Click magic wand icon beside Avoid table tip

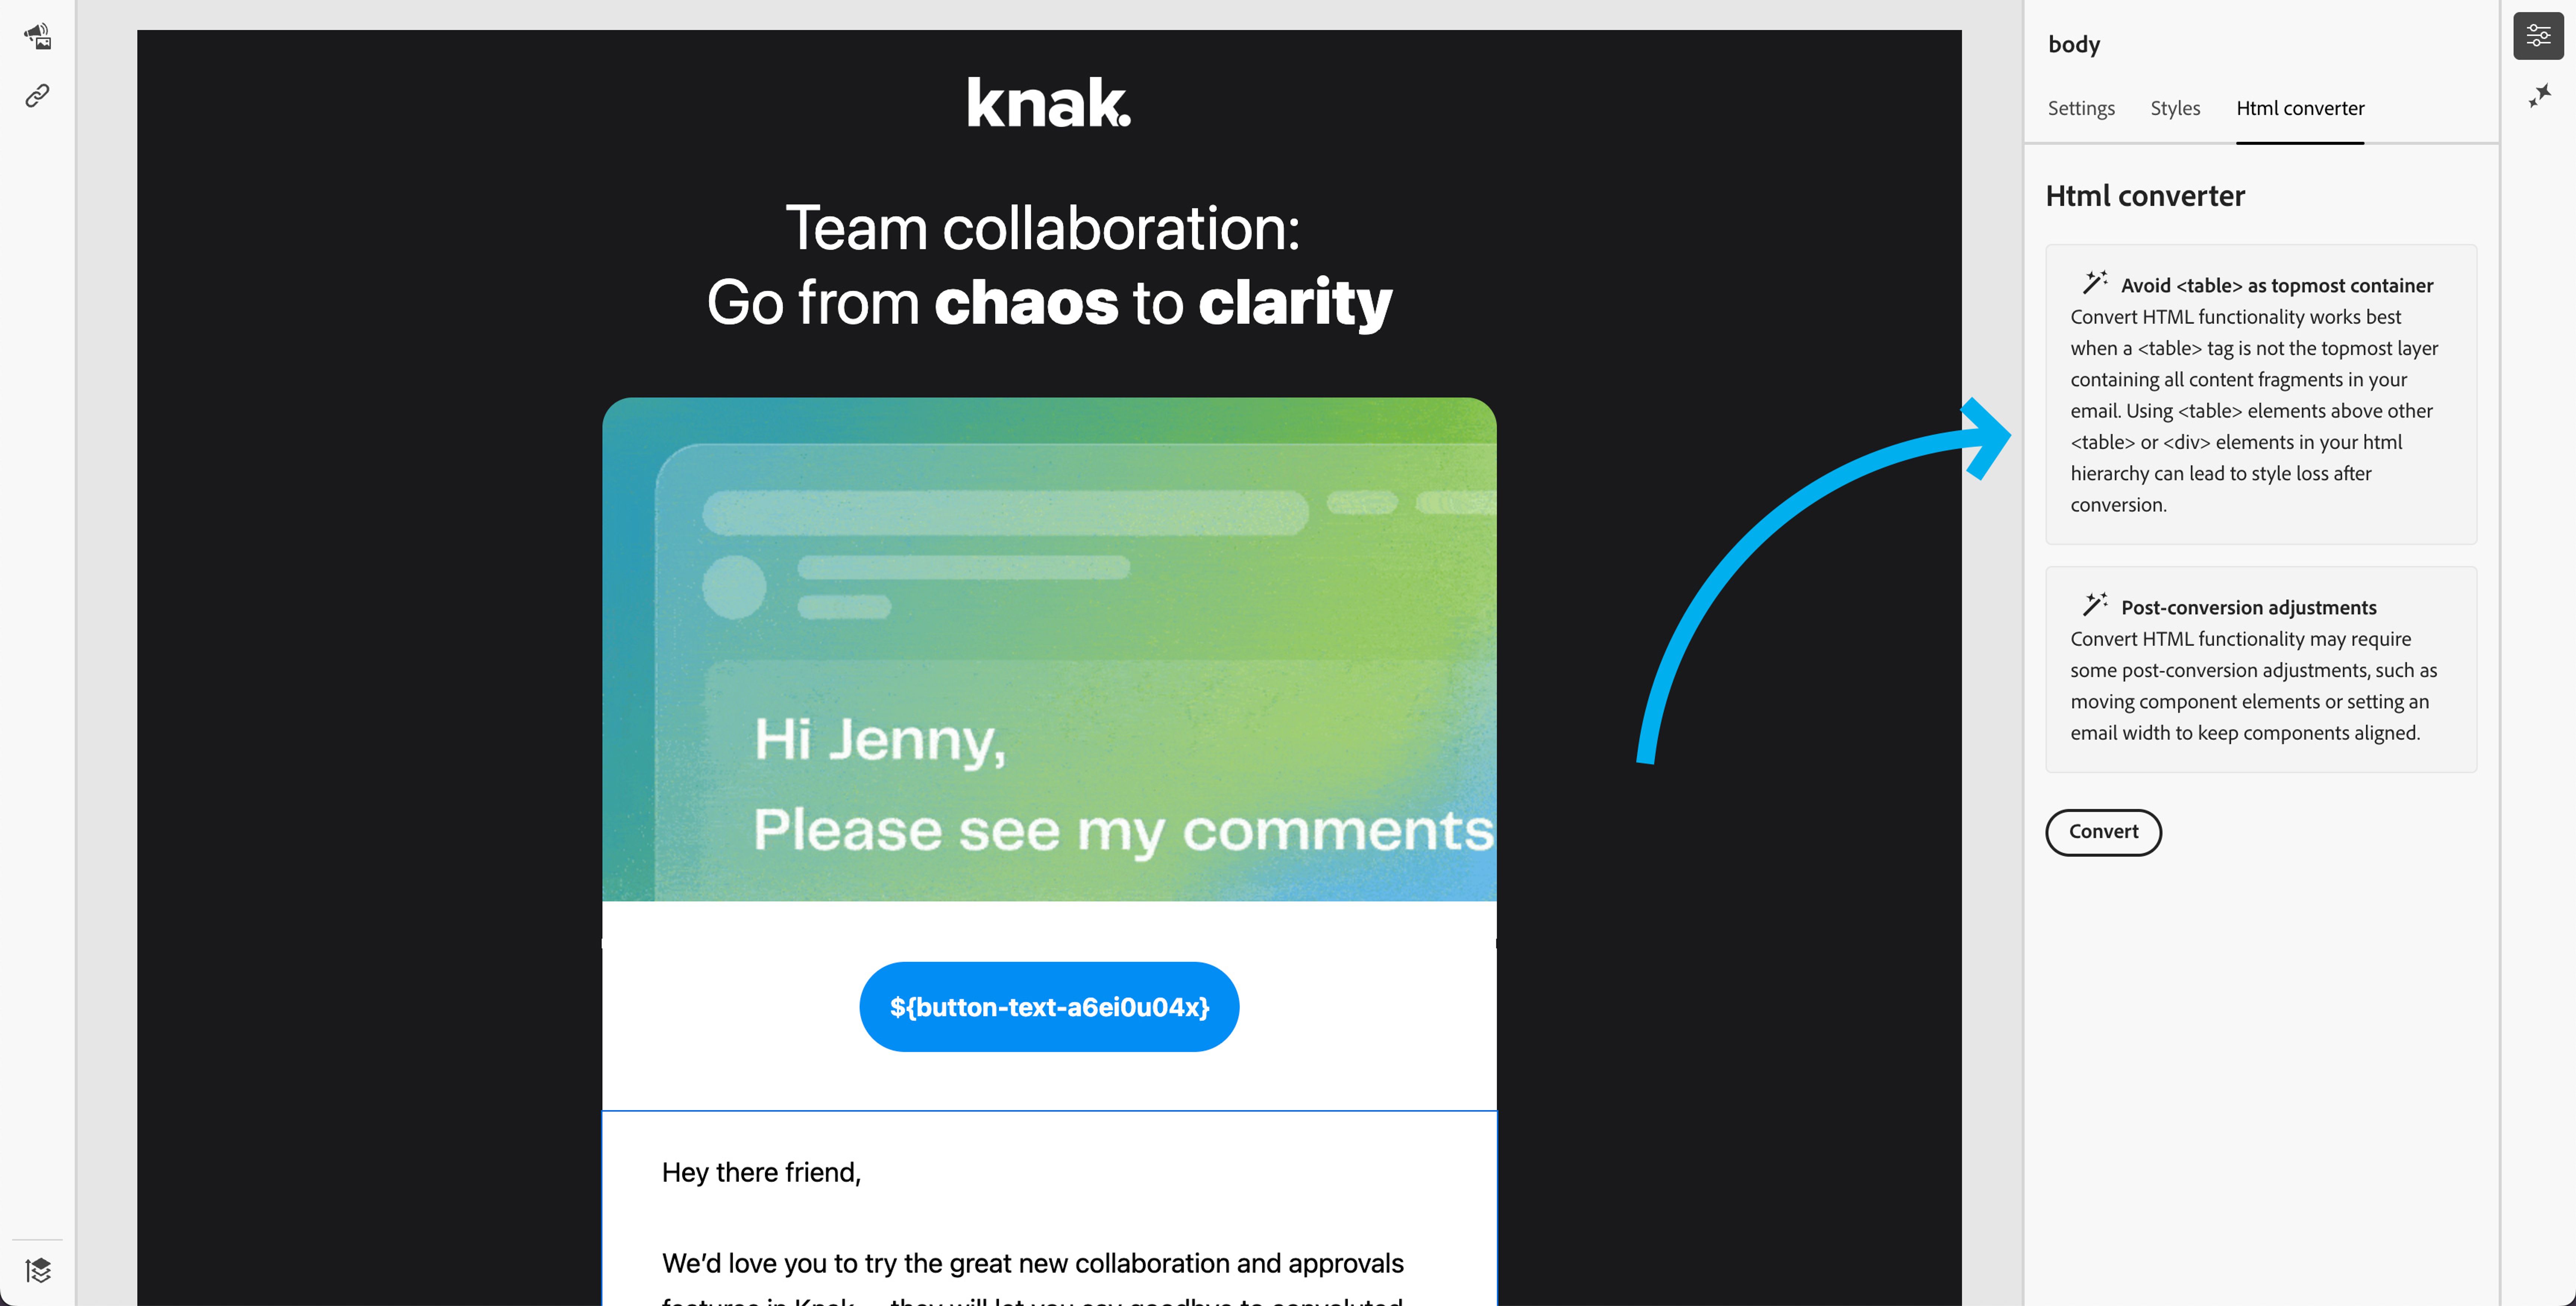click(x=2094, y=283)
